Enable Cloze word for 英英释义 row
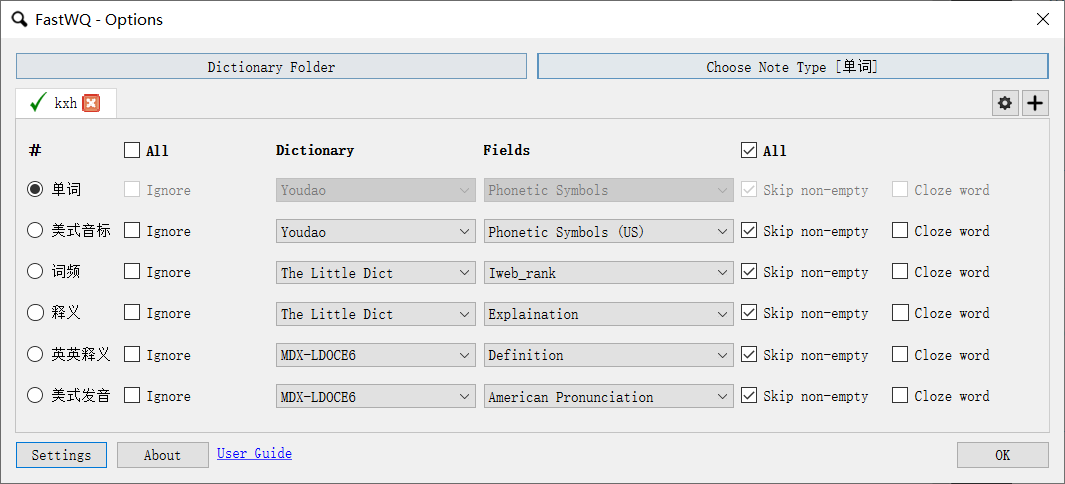 pyautogui.click(x=900, y=354)
